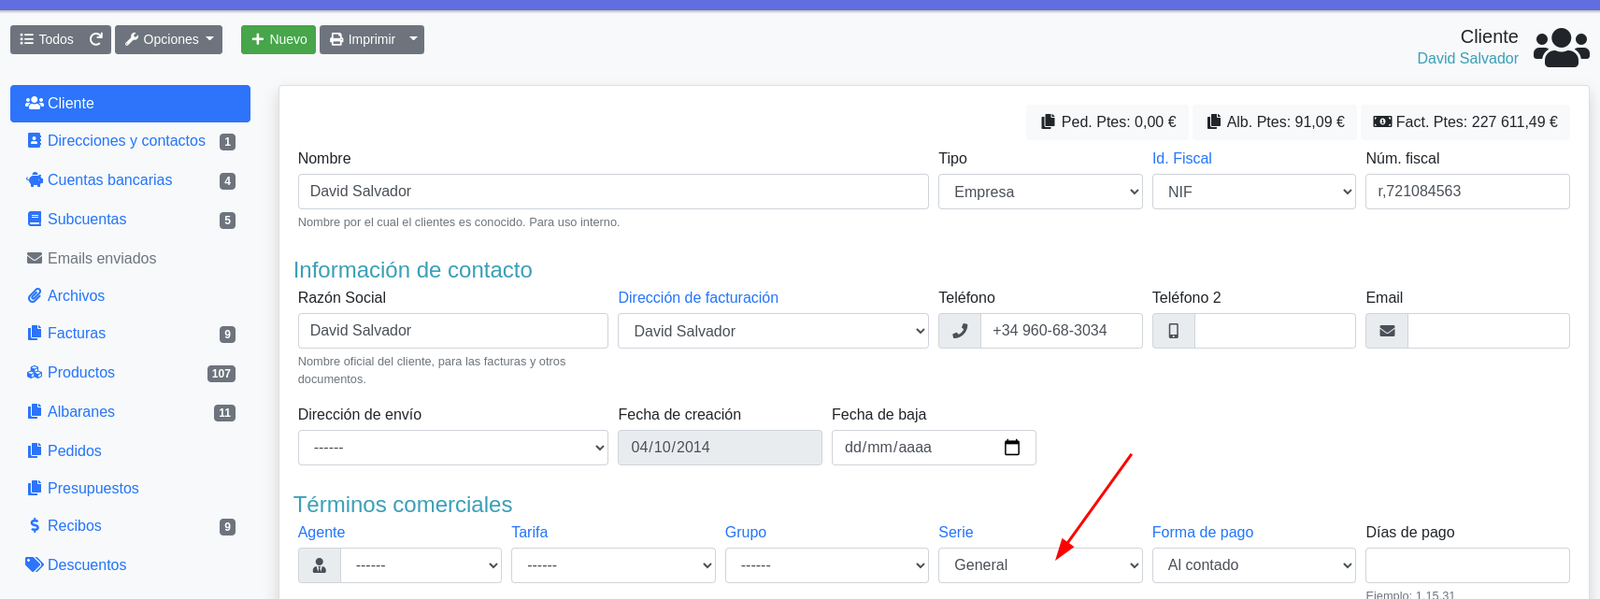Click the green Nuevo button

[x=278, y=39]
